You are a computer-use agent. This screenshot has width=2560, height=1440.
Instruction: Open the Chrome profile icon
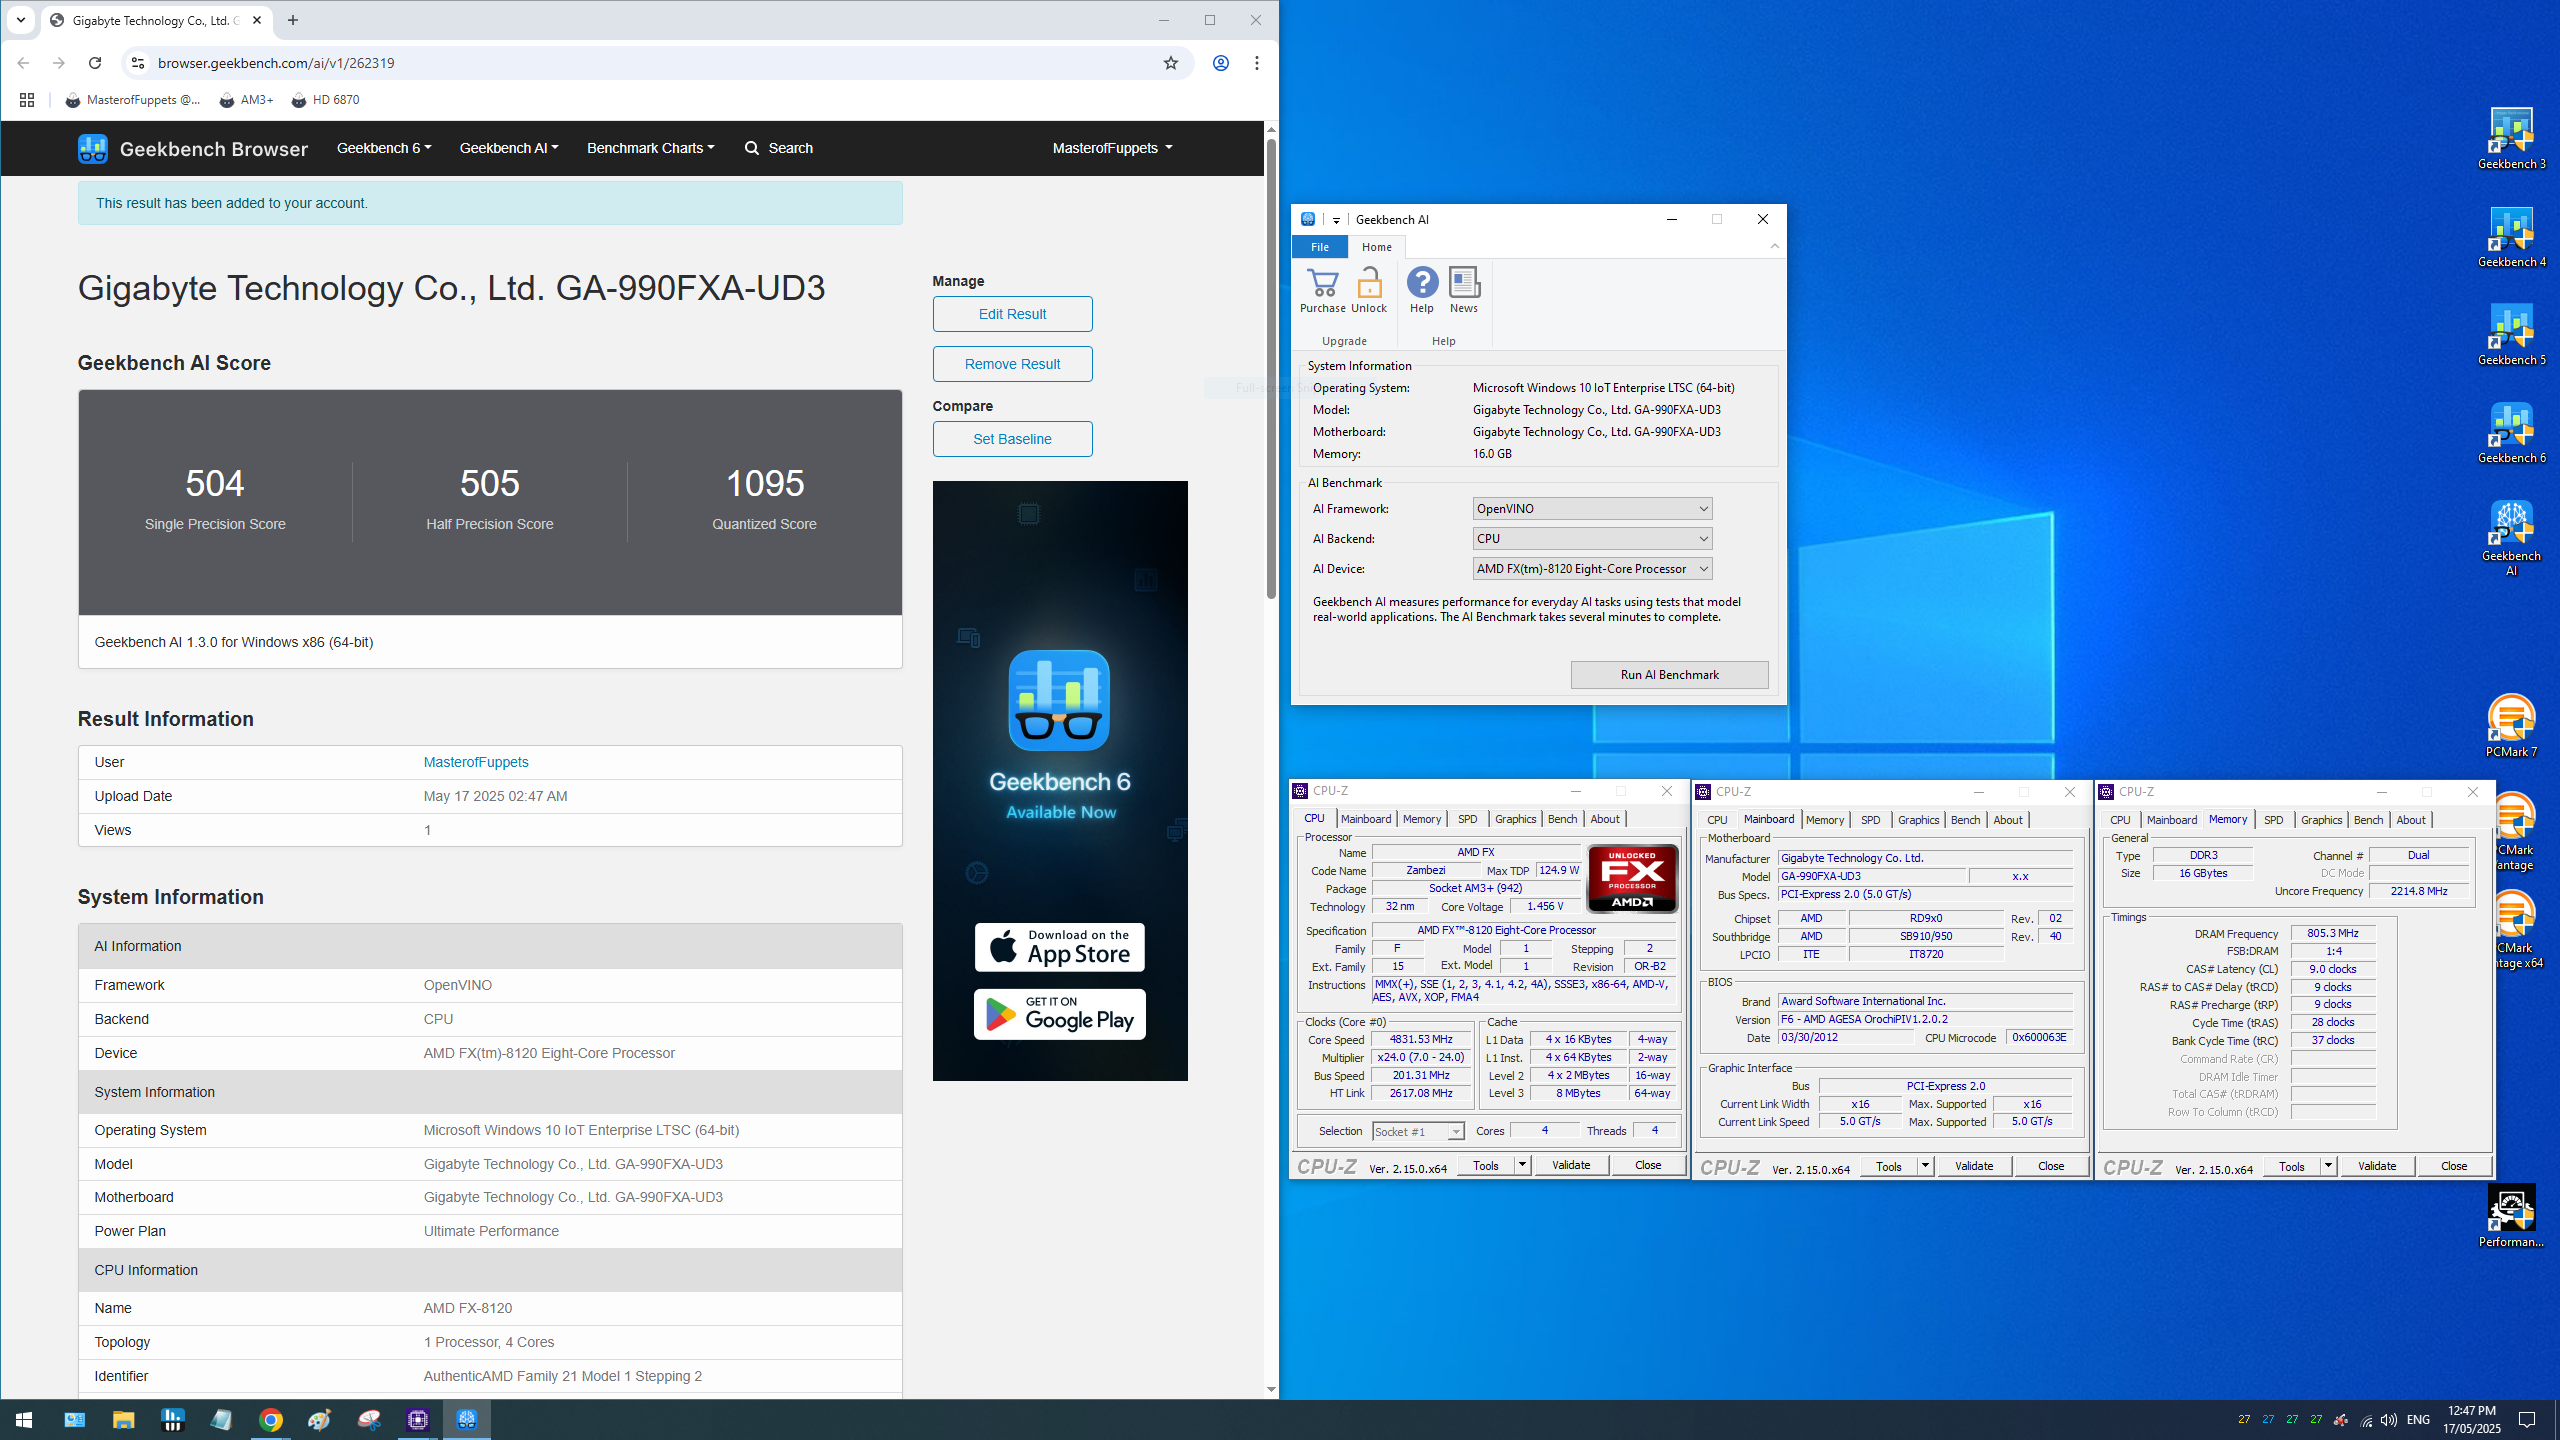1220,63
